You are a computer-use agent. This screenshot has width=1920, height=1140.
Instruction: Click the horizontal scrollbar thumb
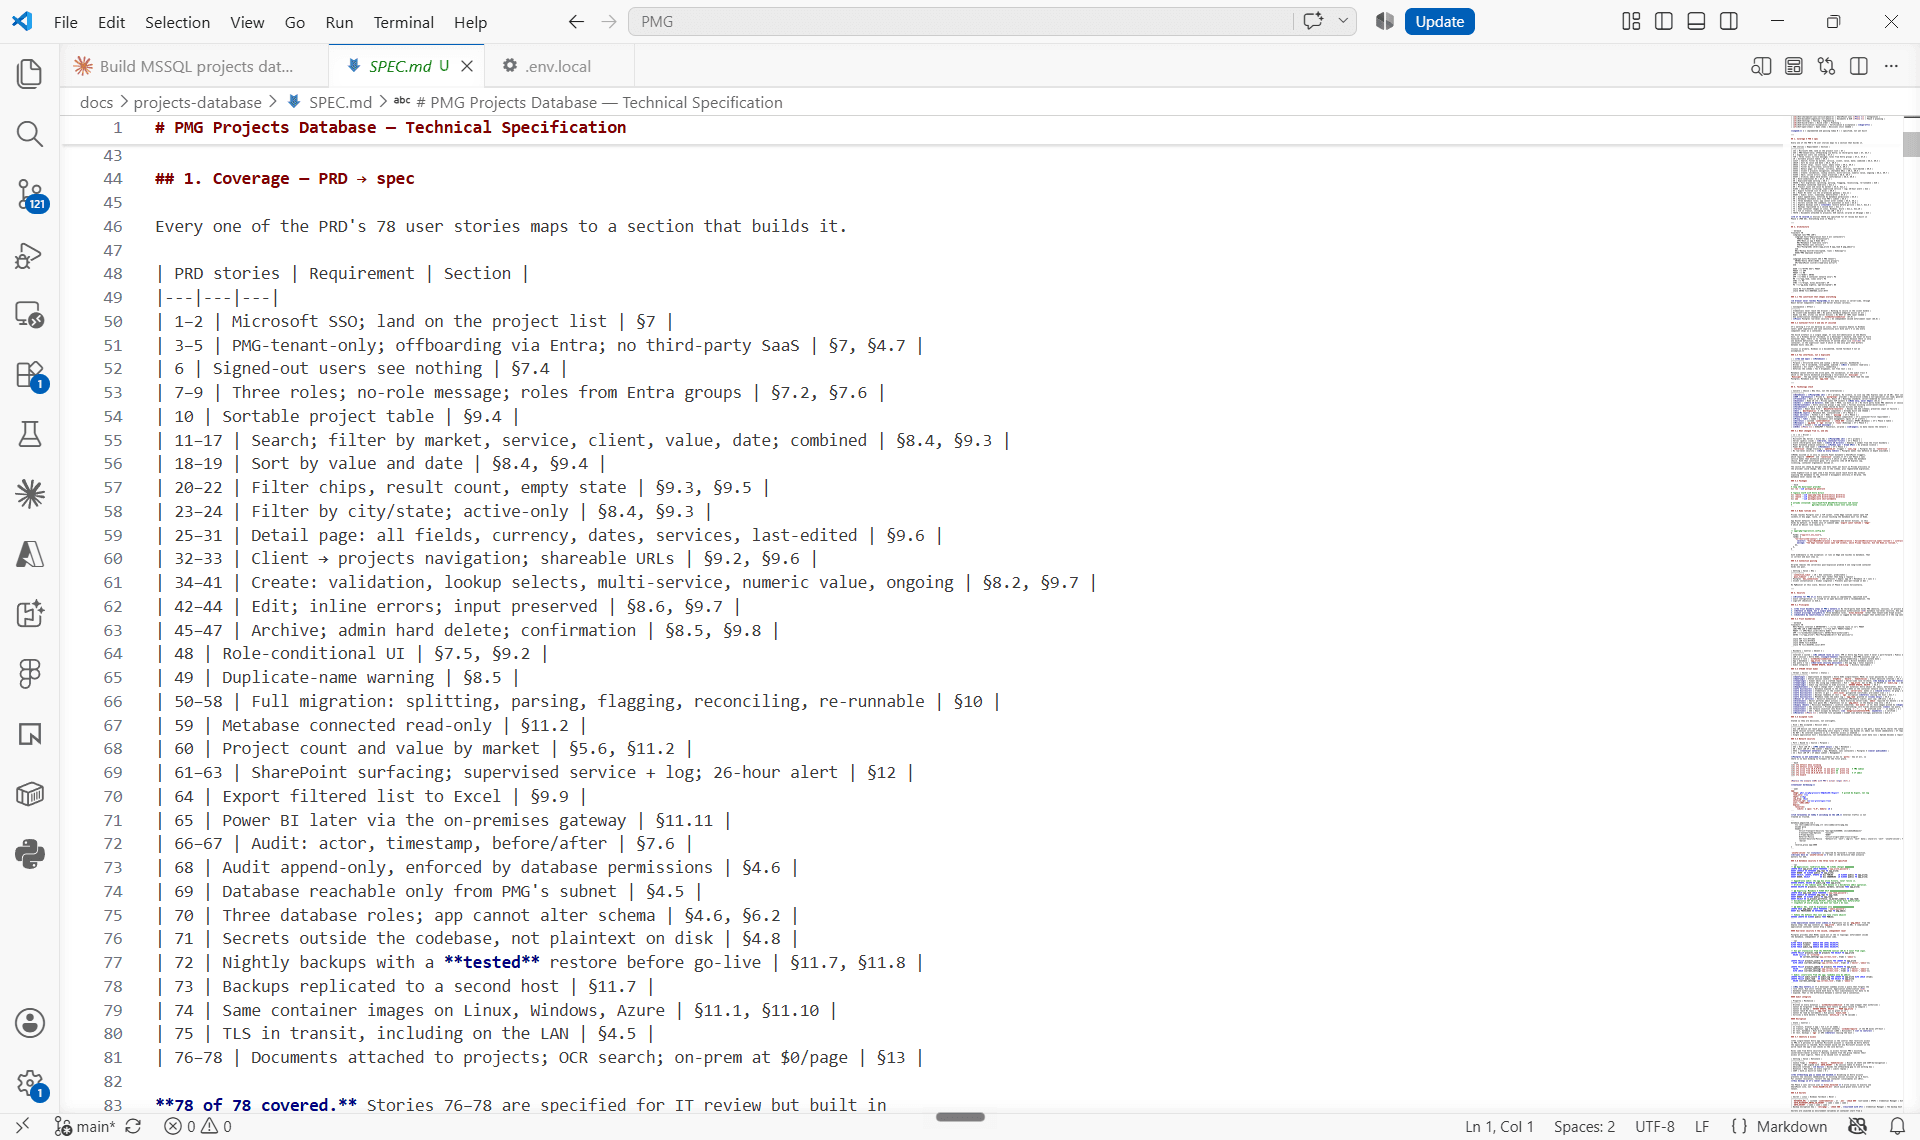tap(960, 1117)
